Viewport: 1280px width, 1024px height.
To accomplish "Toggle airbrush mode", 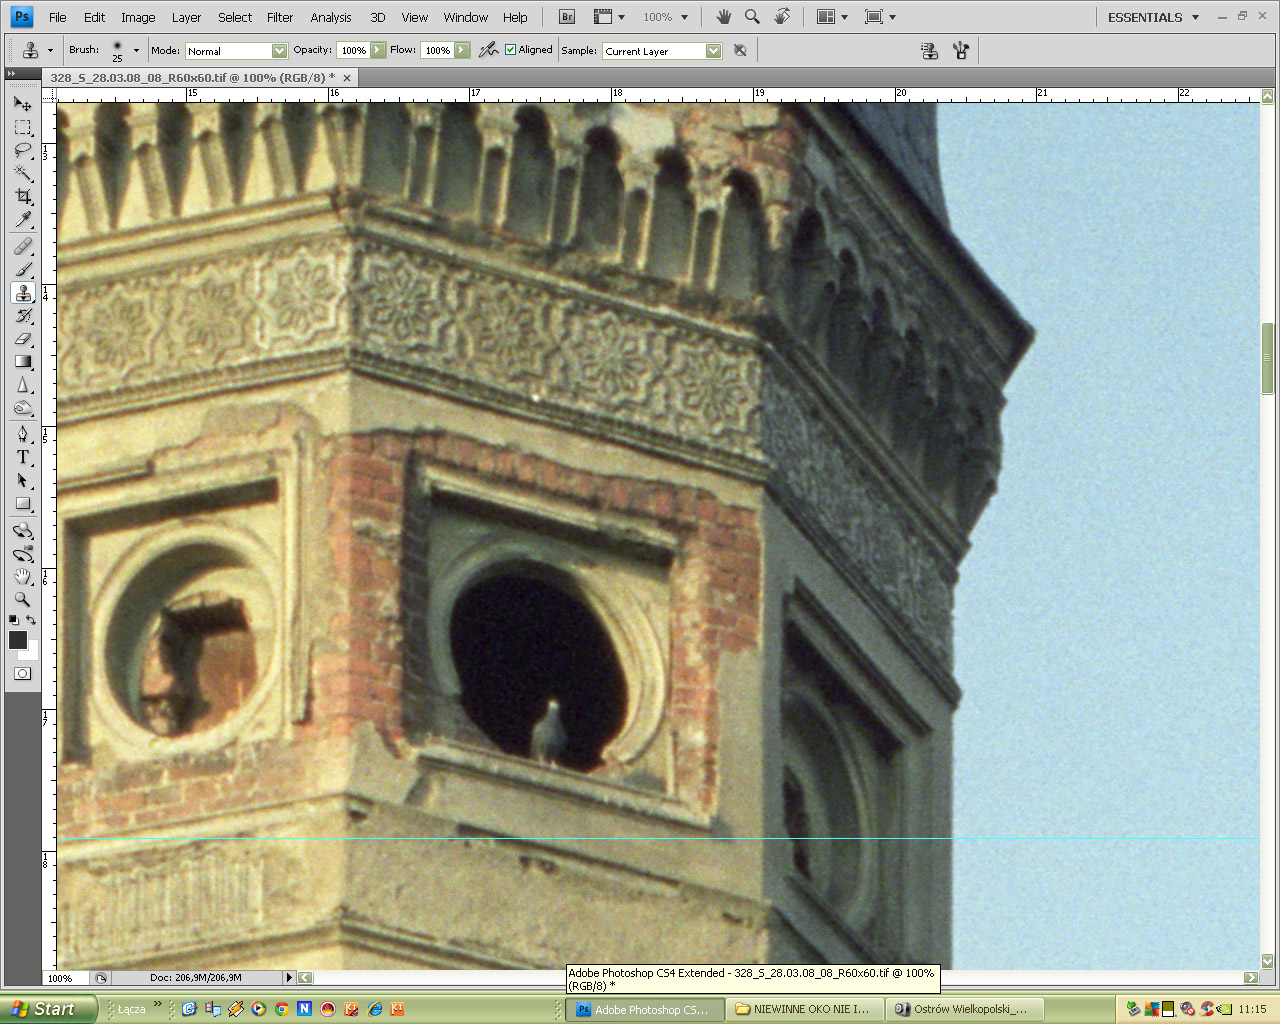I will [488, 50].
